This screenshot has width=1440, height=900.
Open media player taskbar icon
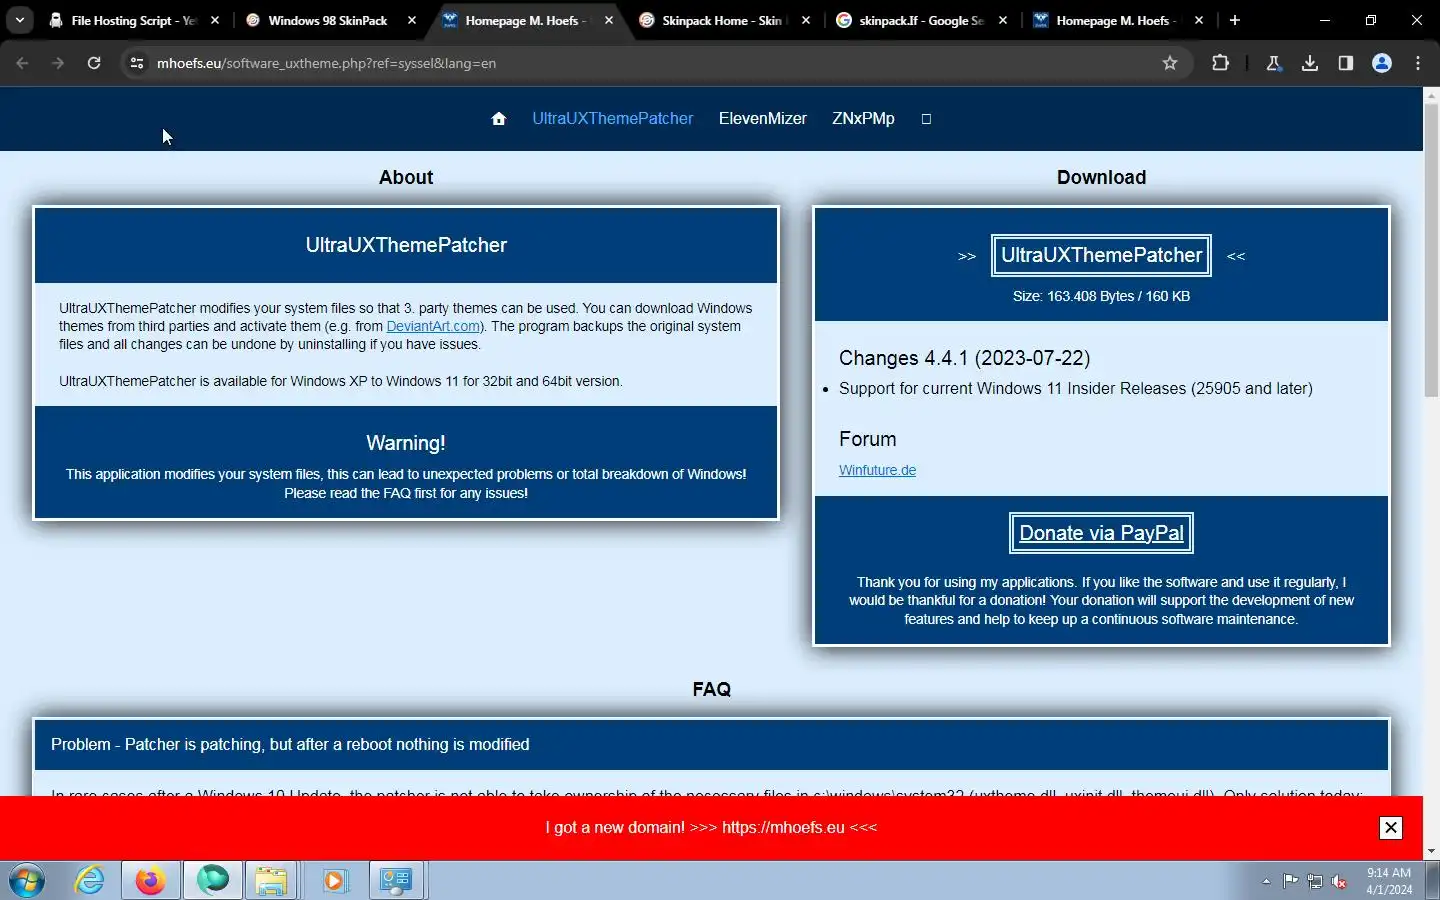(x=334, y=881)
